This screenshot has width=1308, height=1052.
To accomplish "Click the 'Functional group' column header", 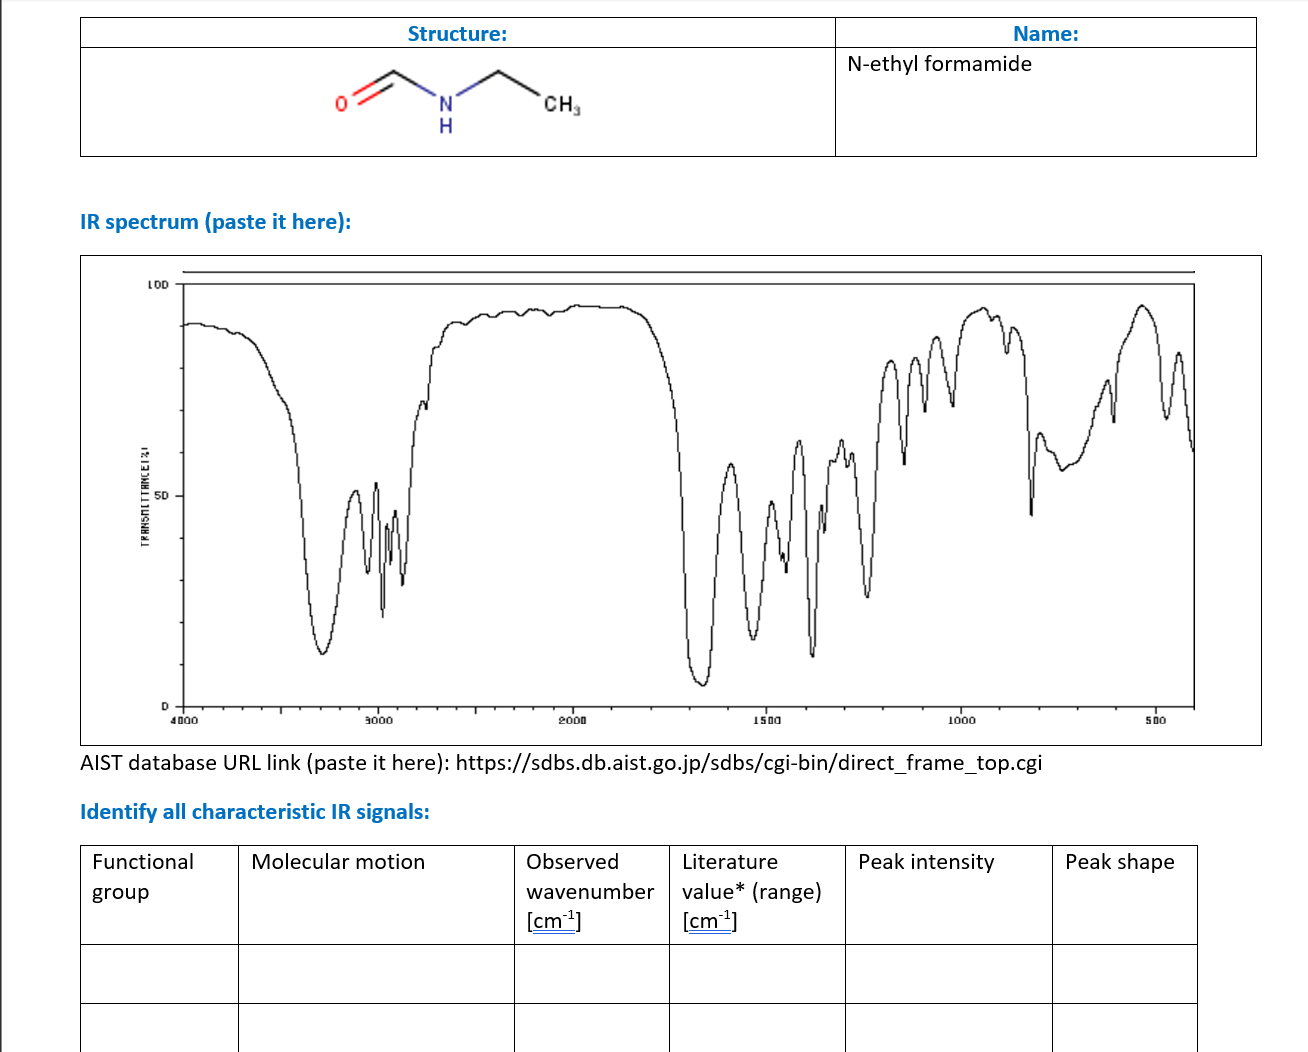I will pos(143,876).
